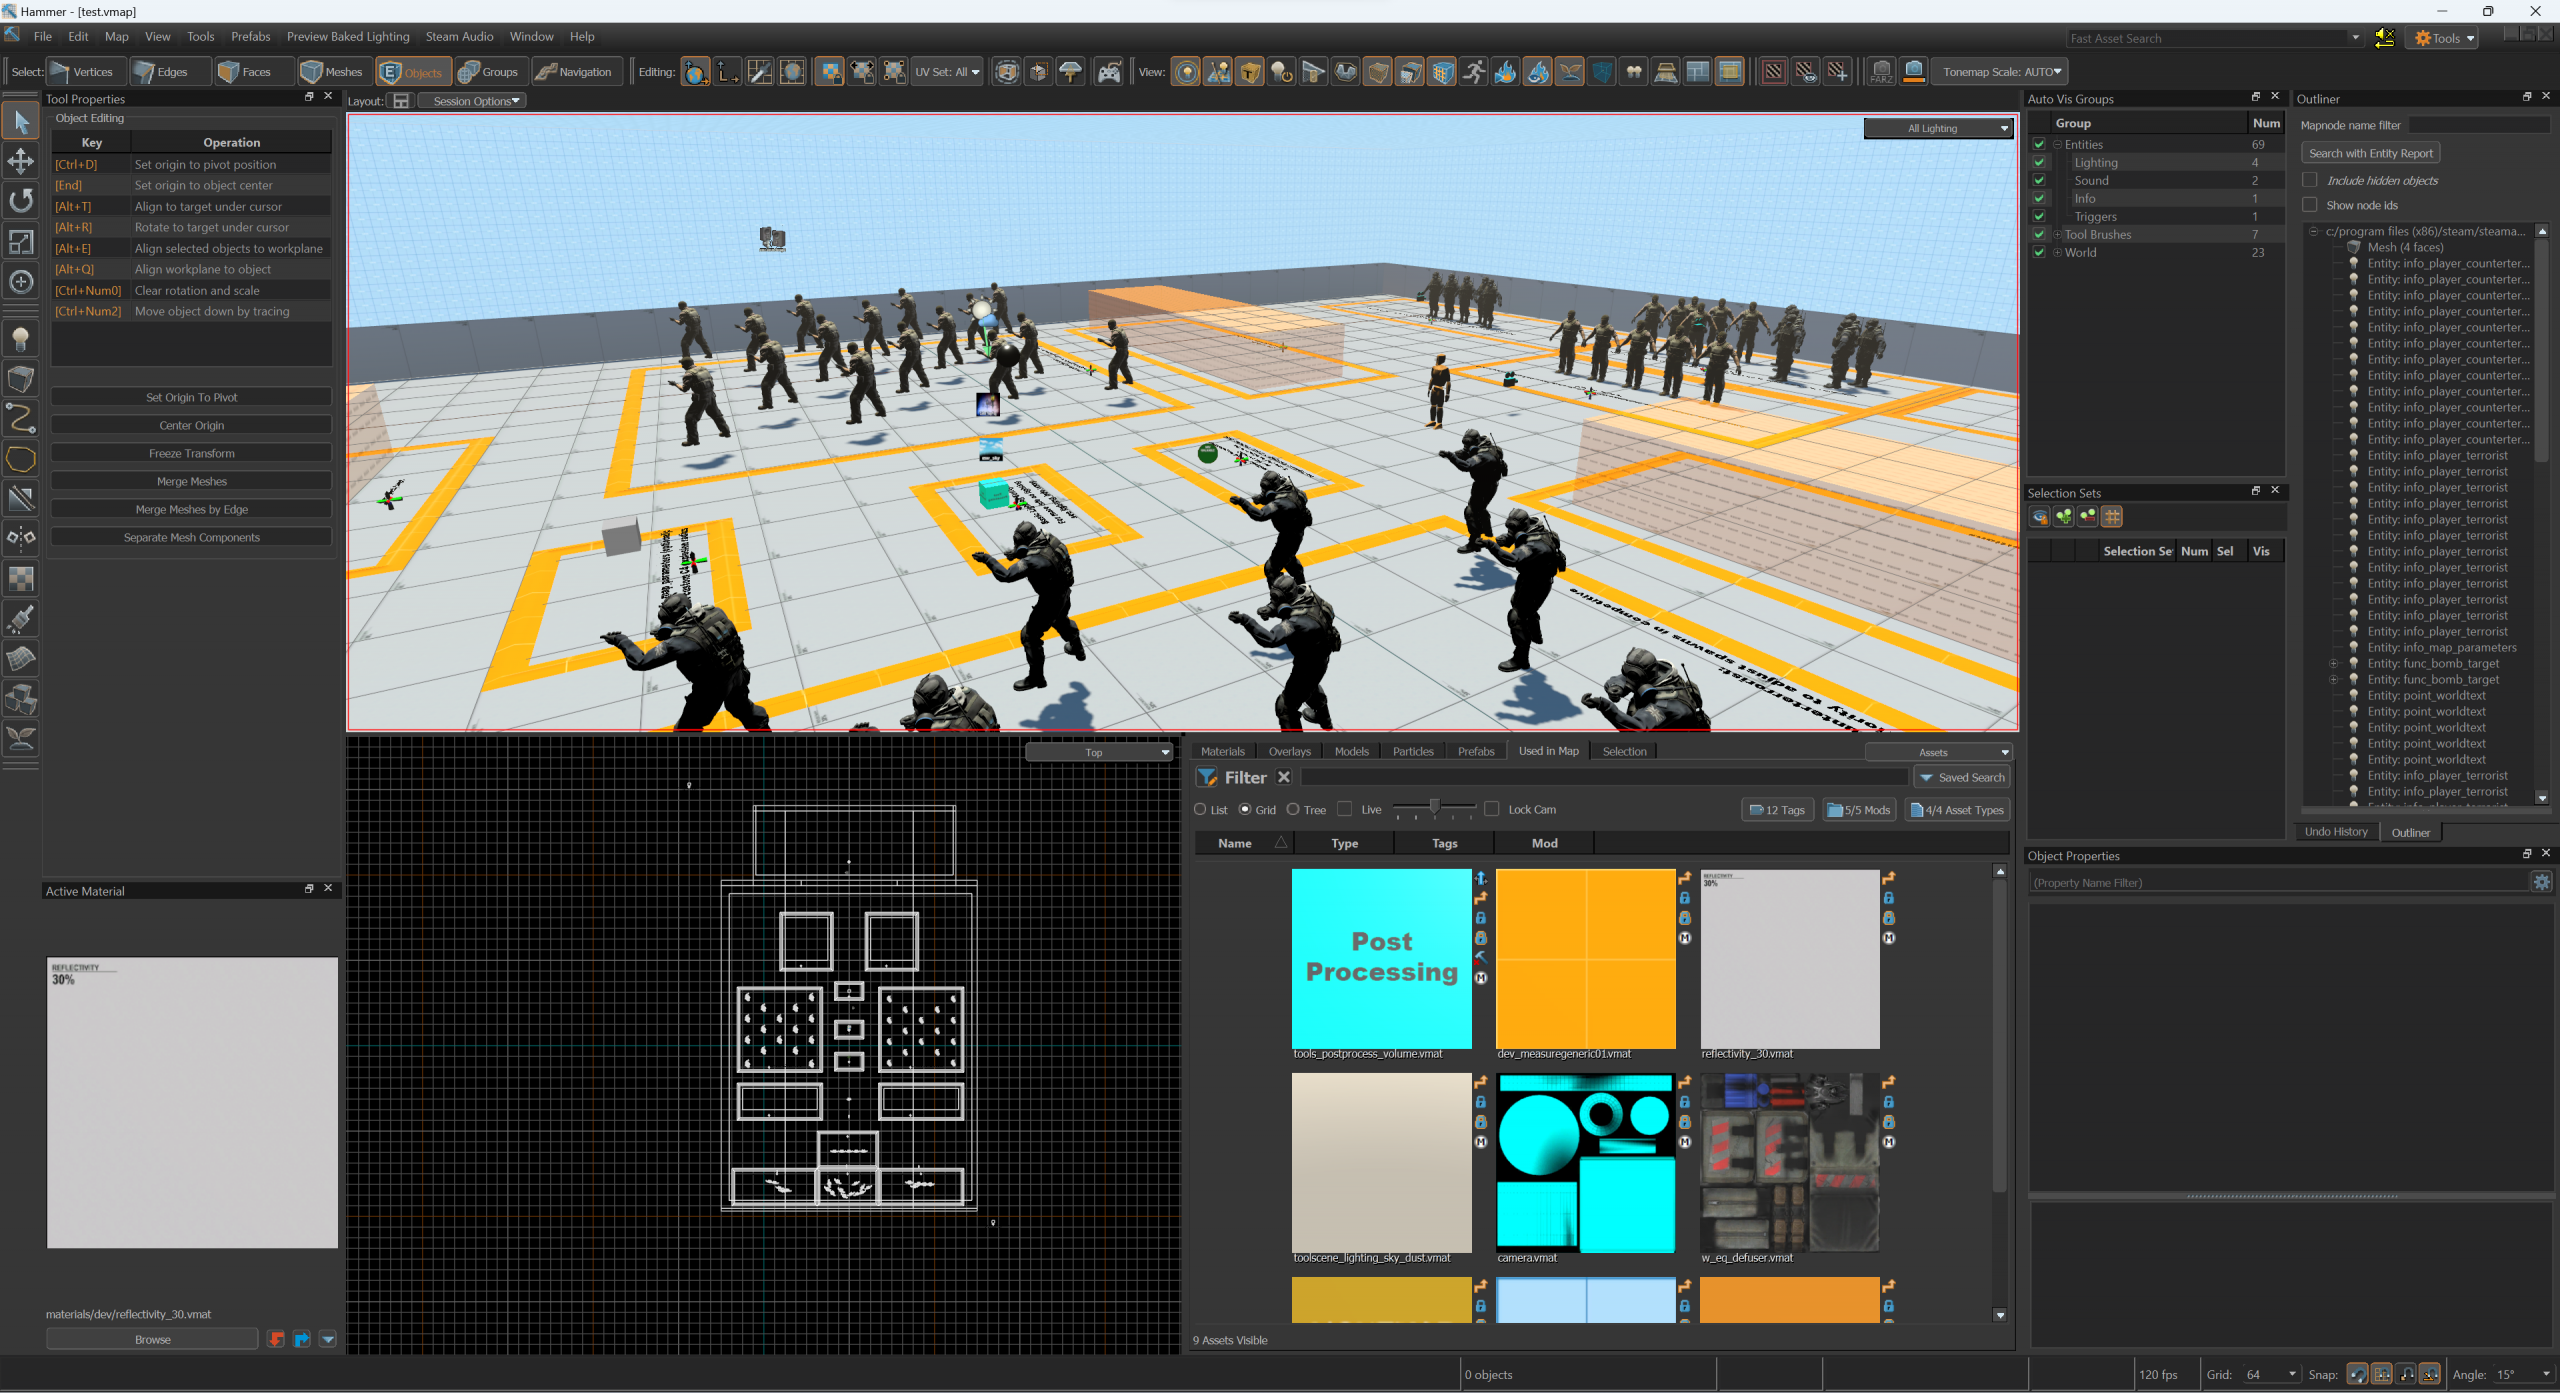The width and height of the screenshot is (2560, 1393).
Task: Select the Clipping tool
Action: click(21, 499)
